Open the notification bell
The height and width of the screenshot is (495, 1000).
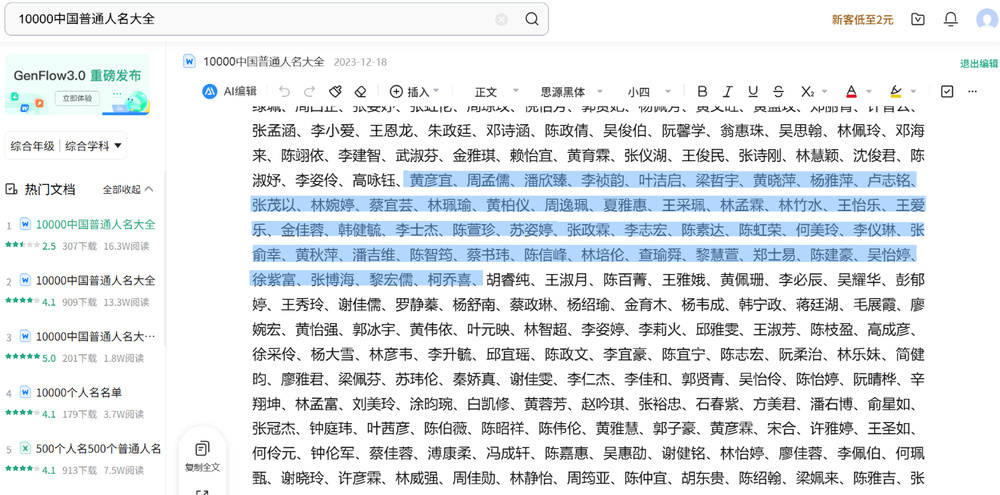pyautogui.click(x=951, y=19)
